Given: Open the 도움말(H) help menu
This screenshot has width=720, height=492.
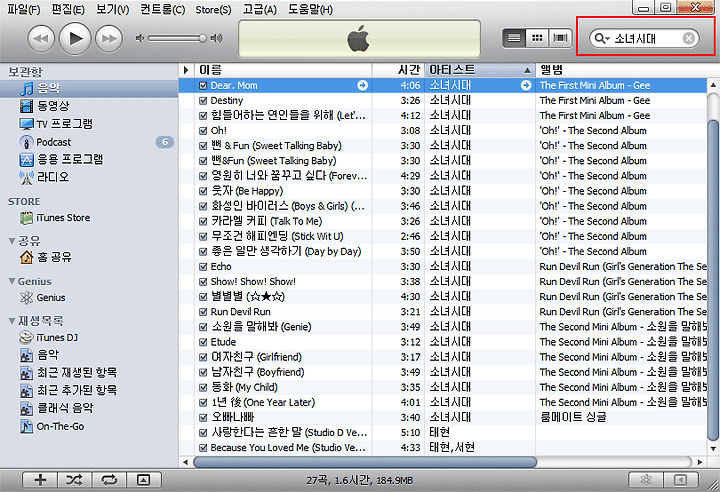Looking at the screenshot, I should 310,9.
